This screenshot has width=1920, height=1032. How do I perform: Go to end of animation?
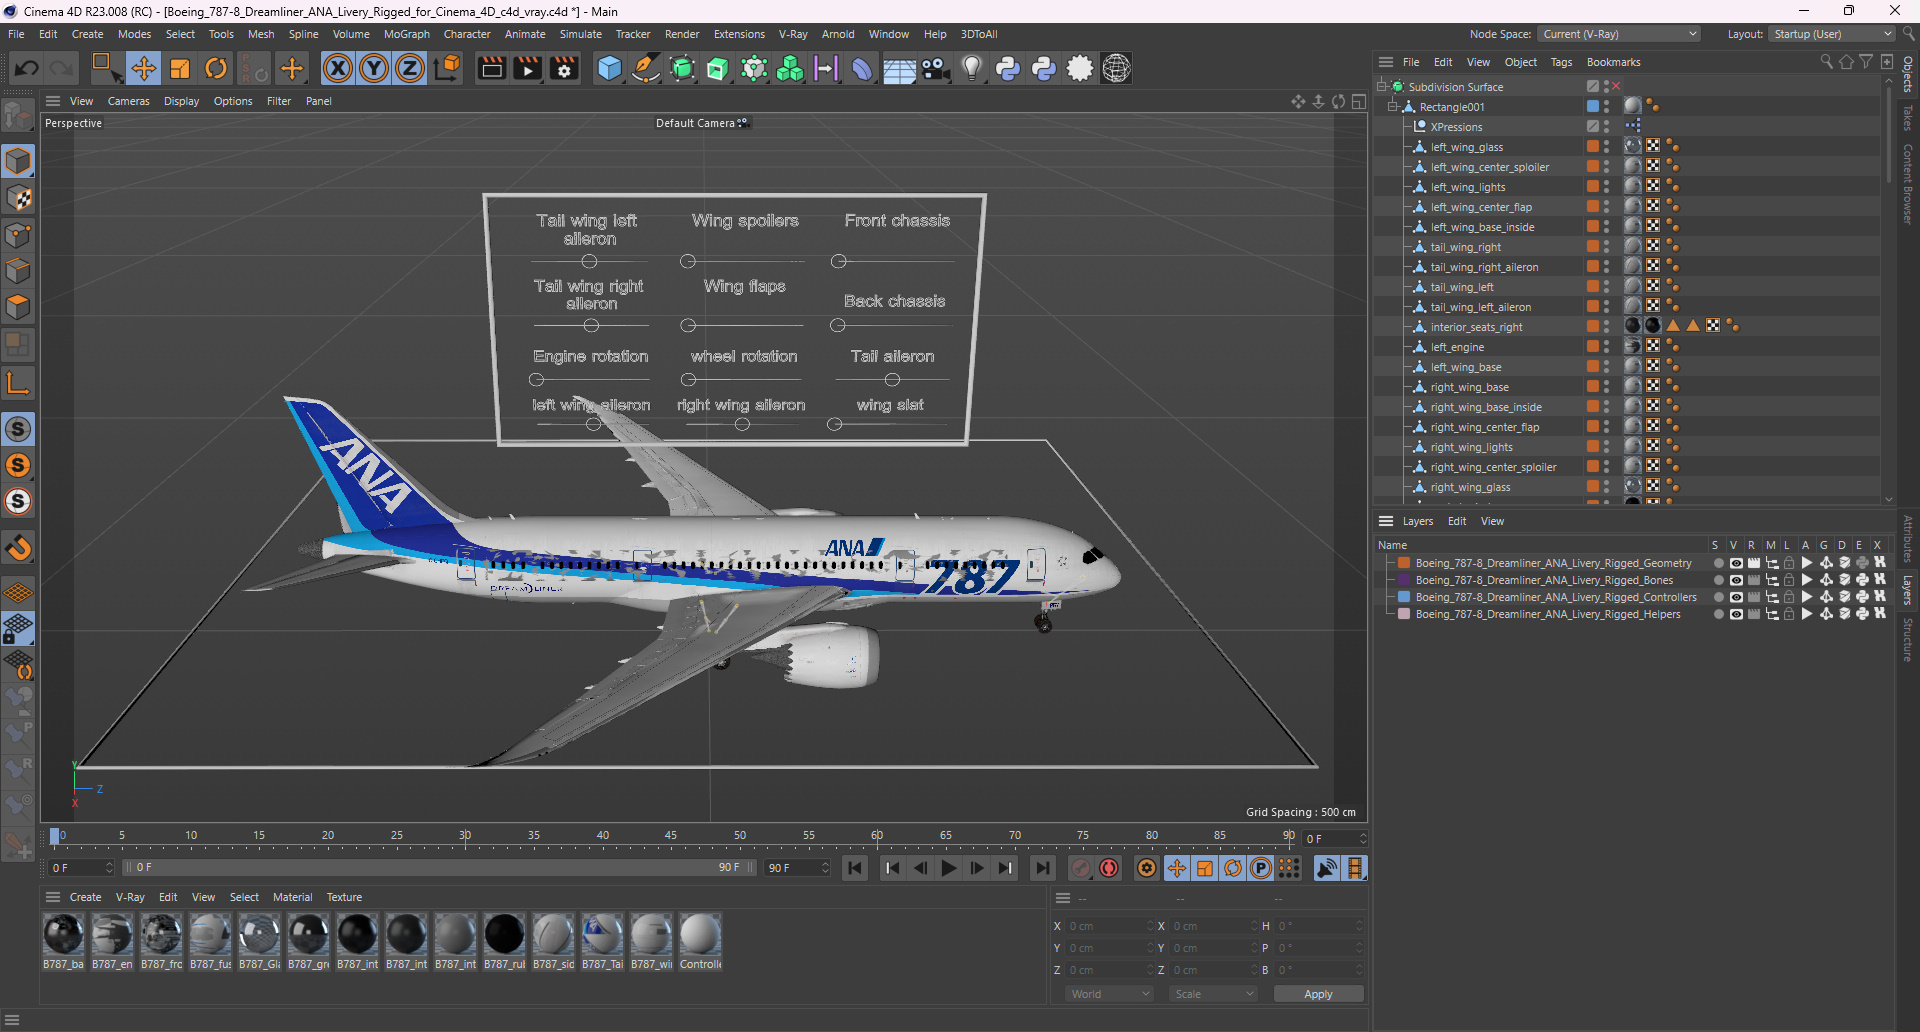pyautogui.click(x=1043, y=868)
